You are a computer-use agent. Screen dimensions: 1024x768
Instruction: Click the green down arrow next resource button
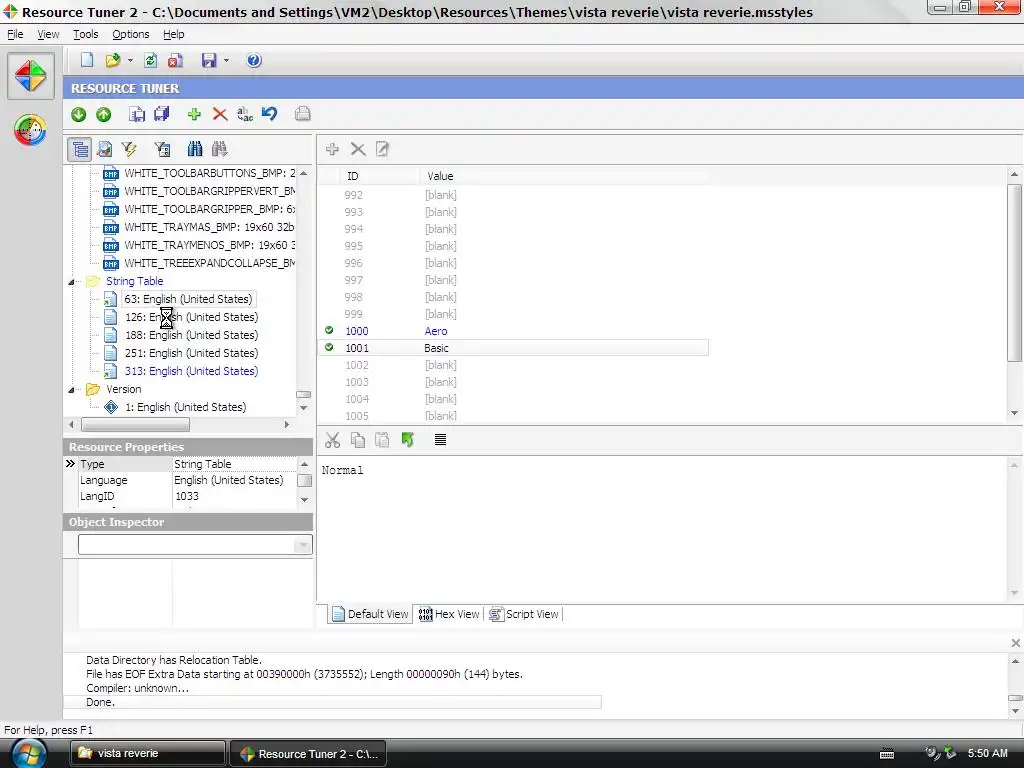(78, 114)
